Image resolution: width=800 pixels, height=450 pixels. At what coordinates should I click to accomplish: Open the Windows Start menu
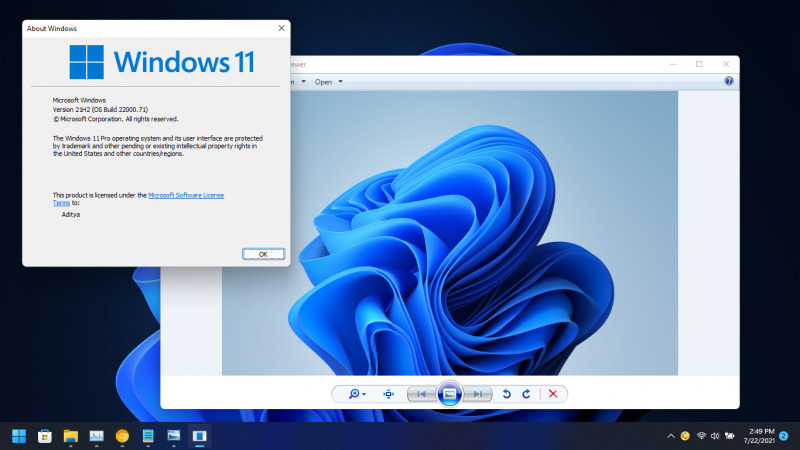click(19, 436)
